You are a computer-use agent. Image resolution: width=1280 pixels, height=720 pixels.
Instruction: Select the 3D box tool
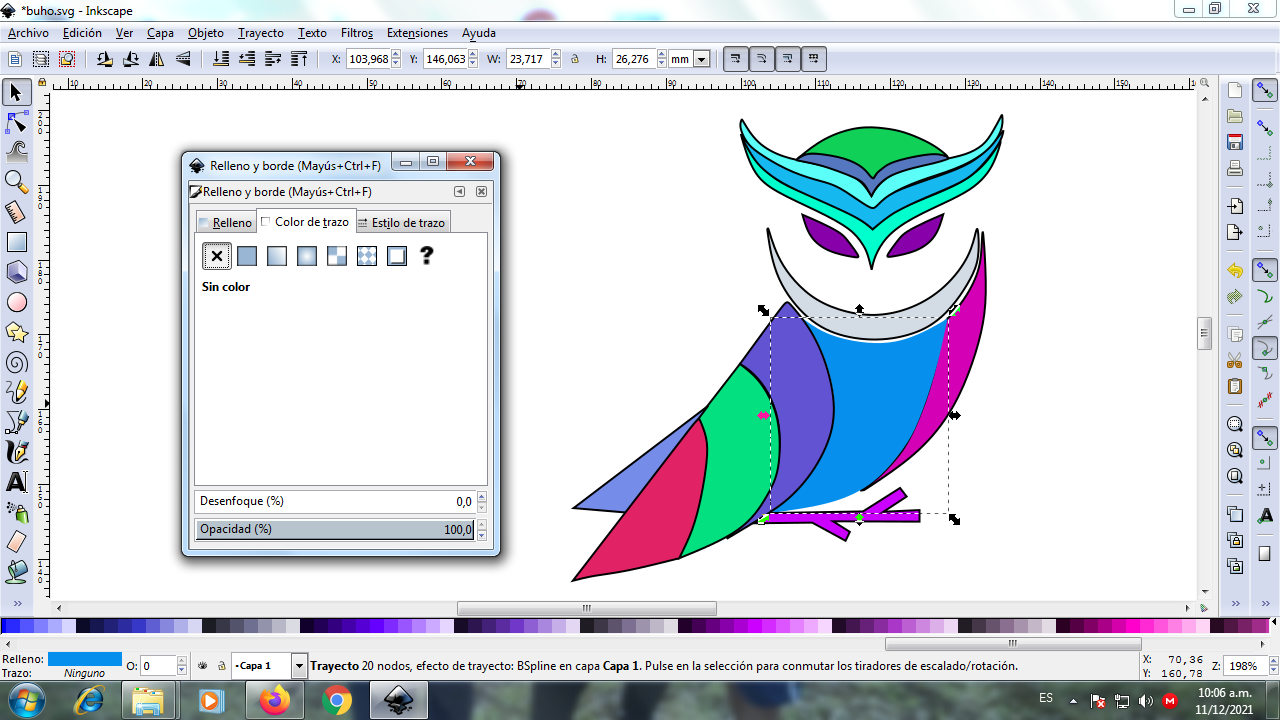point(16,272)
